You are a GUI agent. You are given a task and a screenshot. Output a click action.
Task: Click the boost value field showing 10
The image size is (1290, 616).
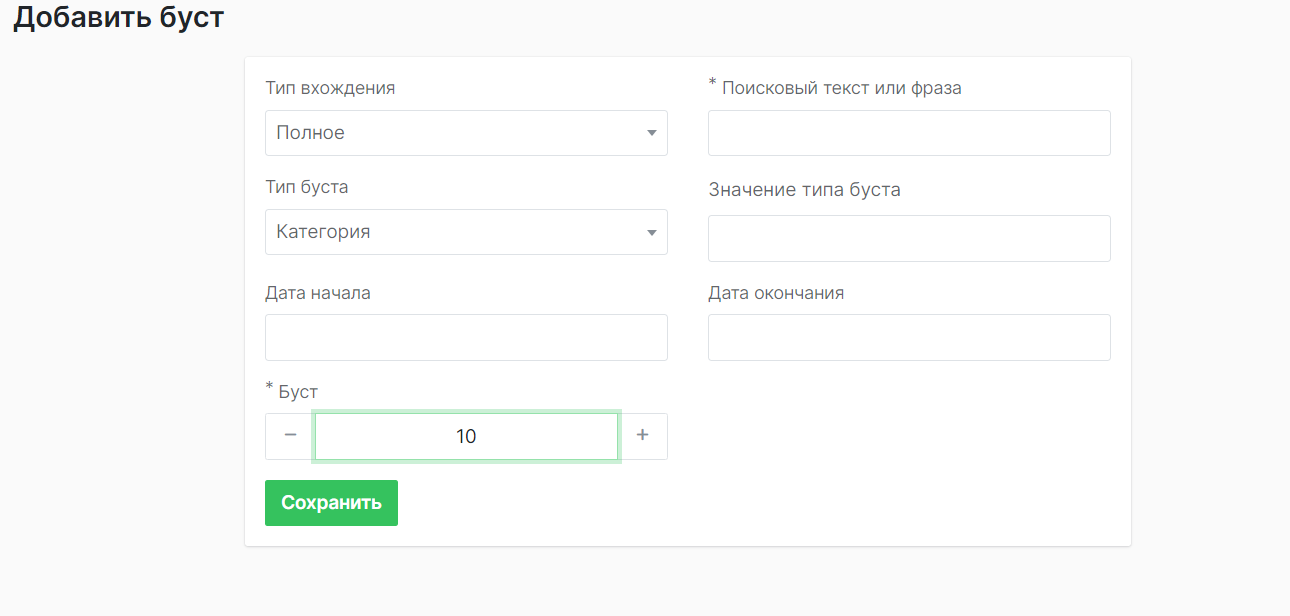click(x=466, y=436)
